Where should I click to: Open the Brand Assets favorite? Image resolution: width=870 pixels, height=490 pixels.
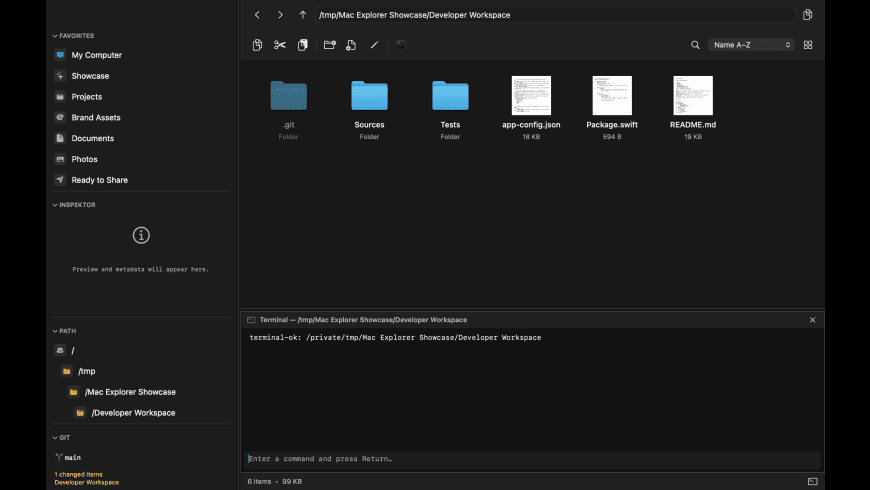click(x=95, y=118)
